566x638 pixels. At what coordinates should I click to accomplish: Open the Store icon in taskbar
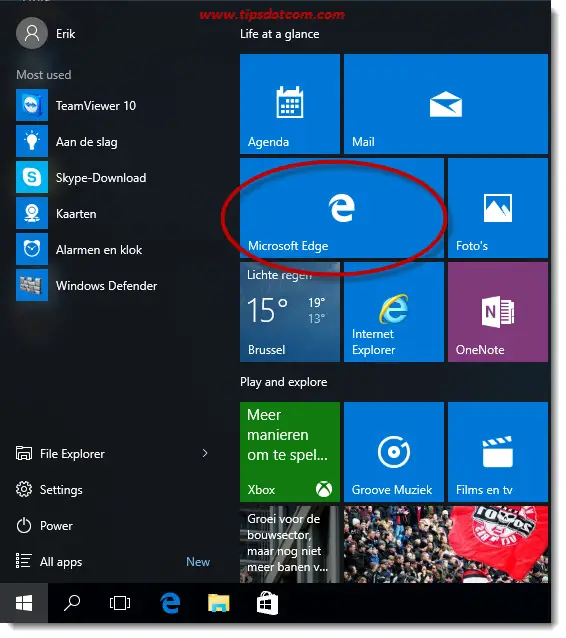[267, 603]
